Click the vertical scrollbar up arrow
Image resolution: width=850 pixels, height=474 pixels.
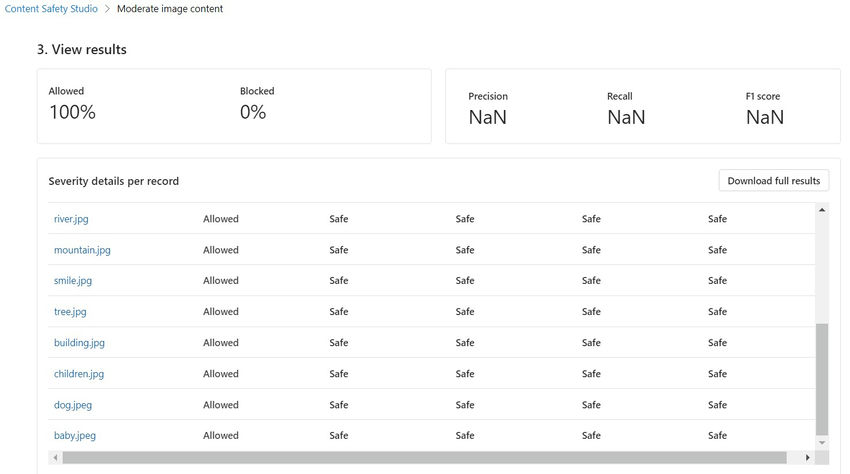pyautogui.click(x=822, y=210)
